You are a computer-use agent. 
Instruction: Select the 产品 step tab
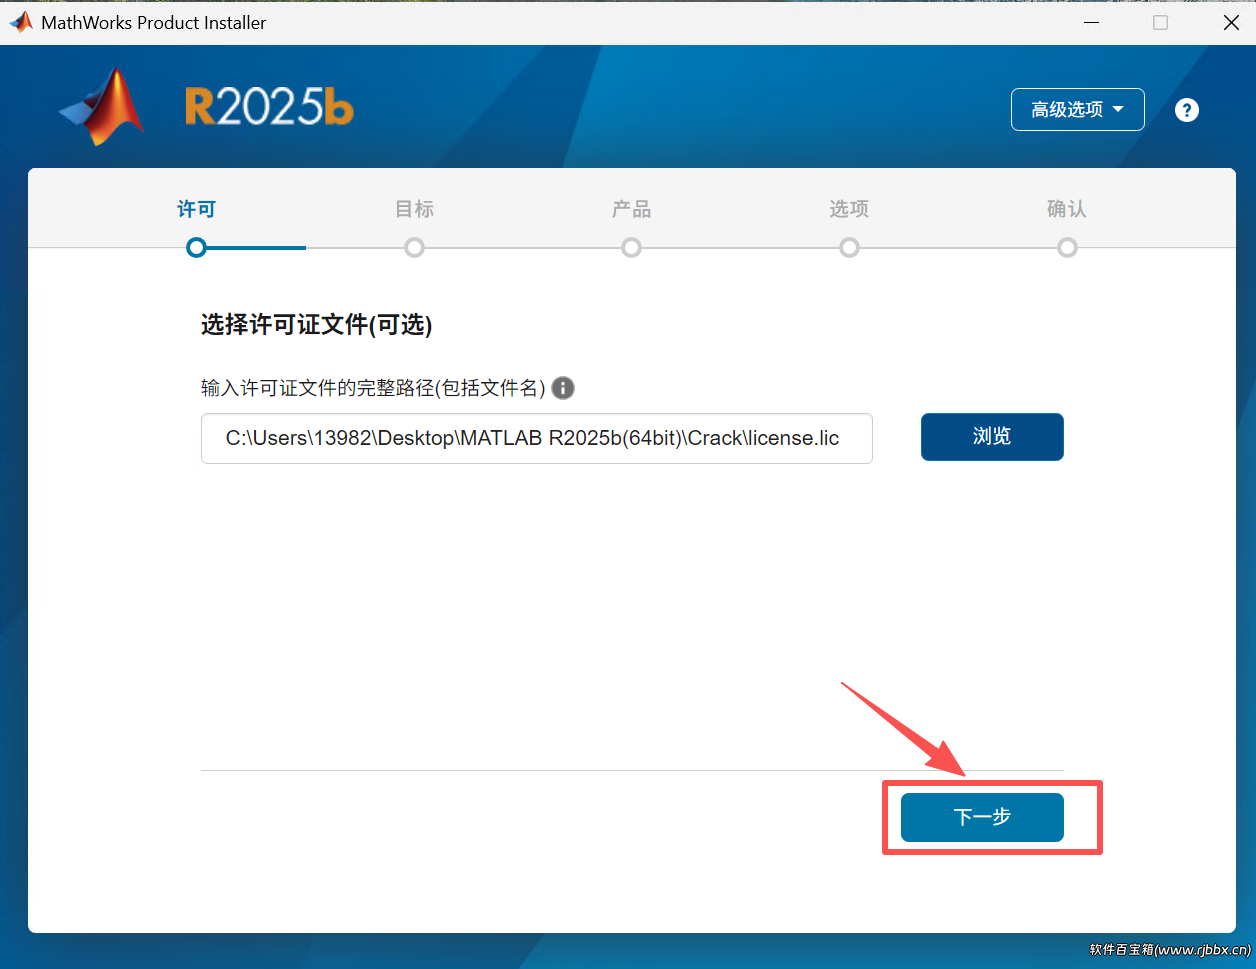(x=631, y=209)
